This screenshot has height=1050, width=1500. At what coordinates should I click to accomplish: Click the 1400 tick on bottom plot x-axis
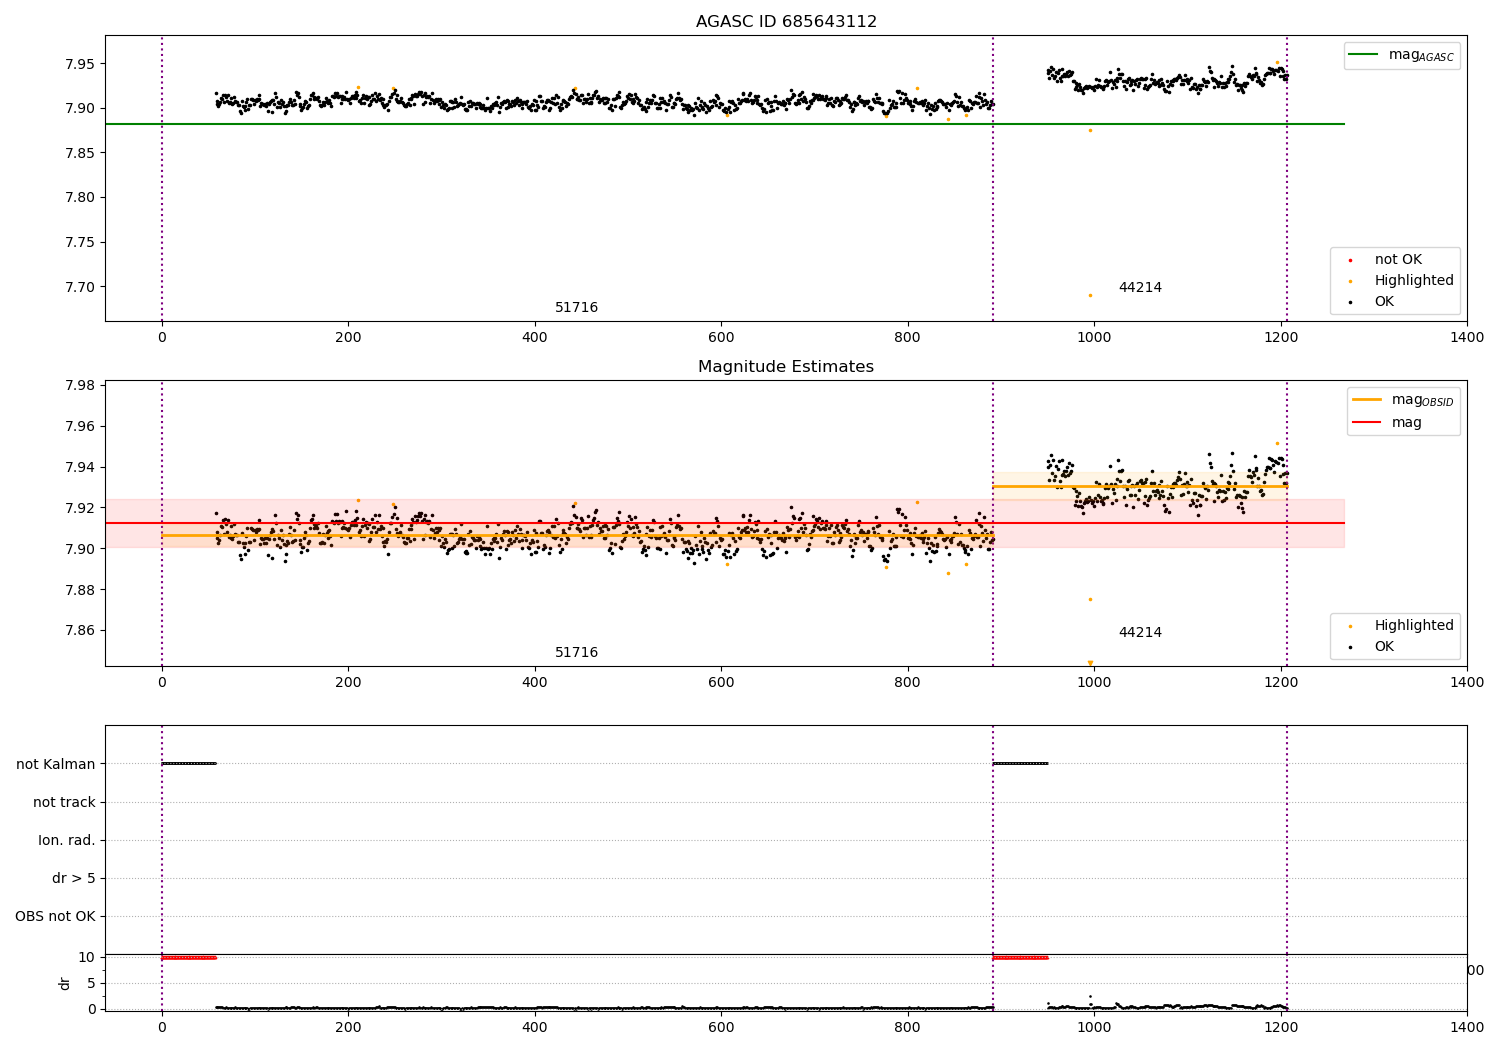click(1467, 1027)
